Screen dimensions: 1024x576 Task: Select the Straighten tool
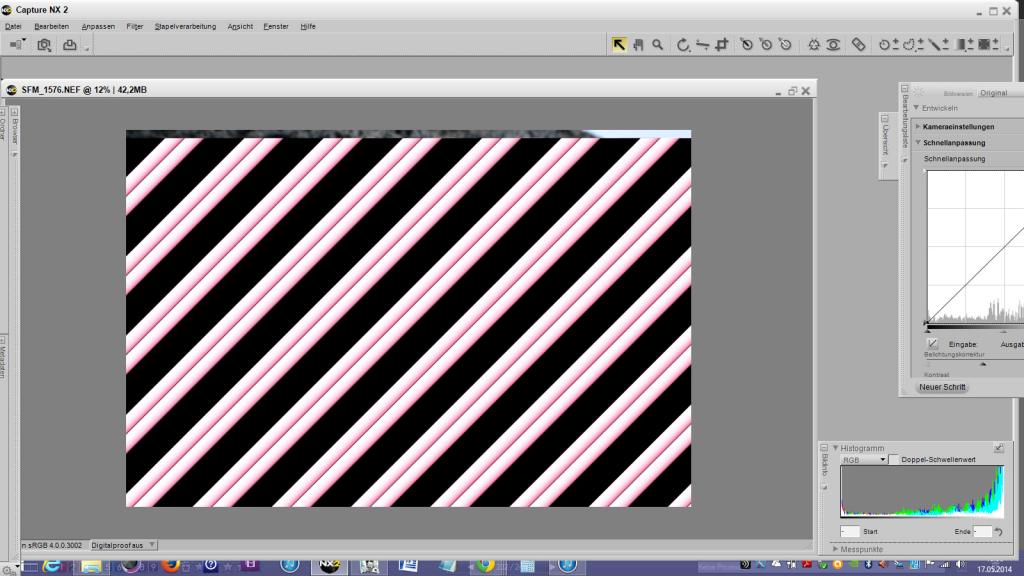[702, 44]
